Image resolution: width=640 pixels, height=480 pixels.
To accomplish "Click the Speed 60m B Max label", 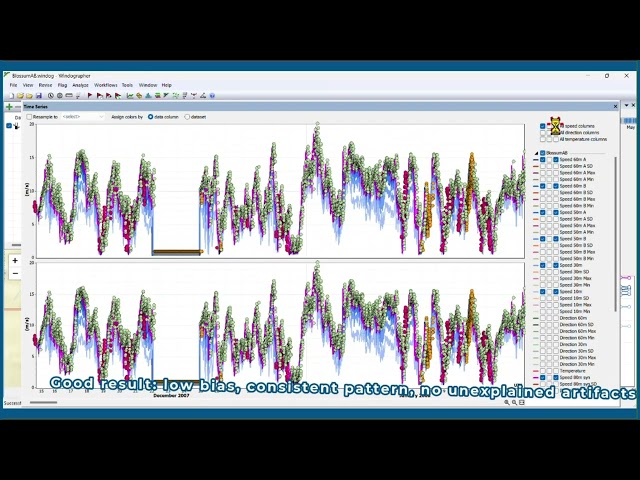I will point(577,199).
